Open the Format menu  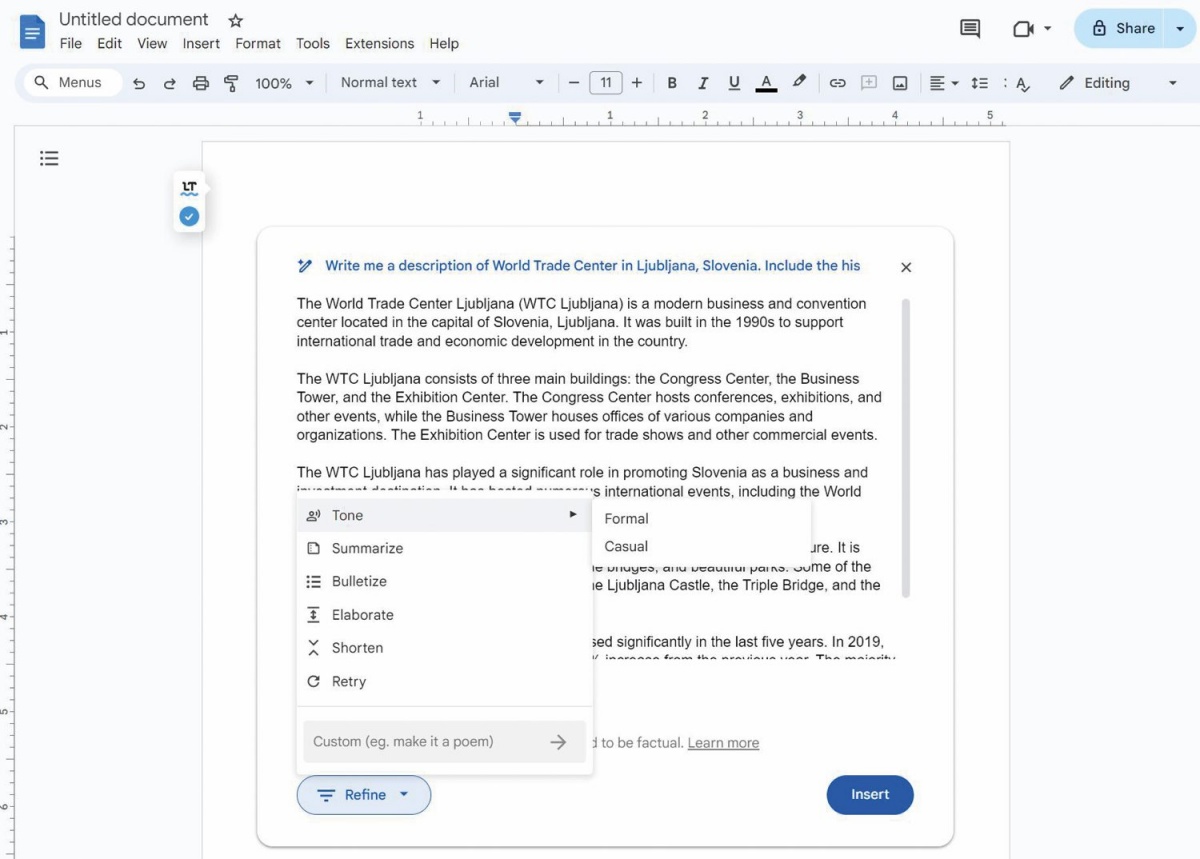(x=258, y=44)
